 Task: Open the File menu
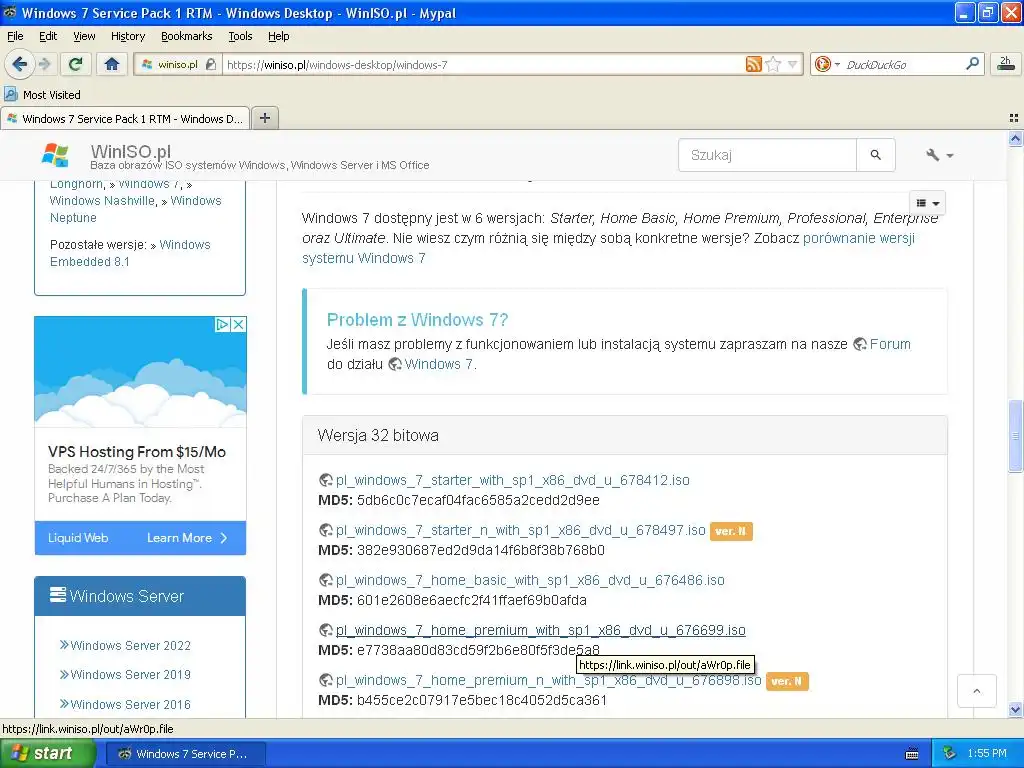pos(15,36)
